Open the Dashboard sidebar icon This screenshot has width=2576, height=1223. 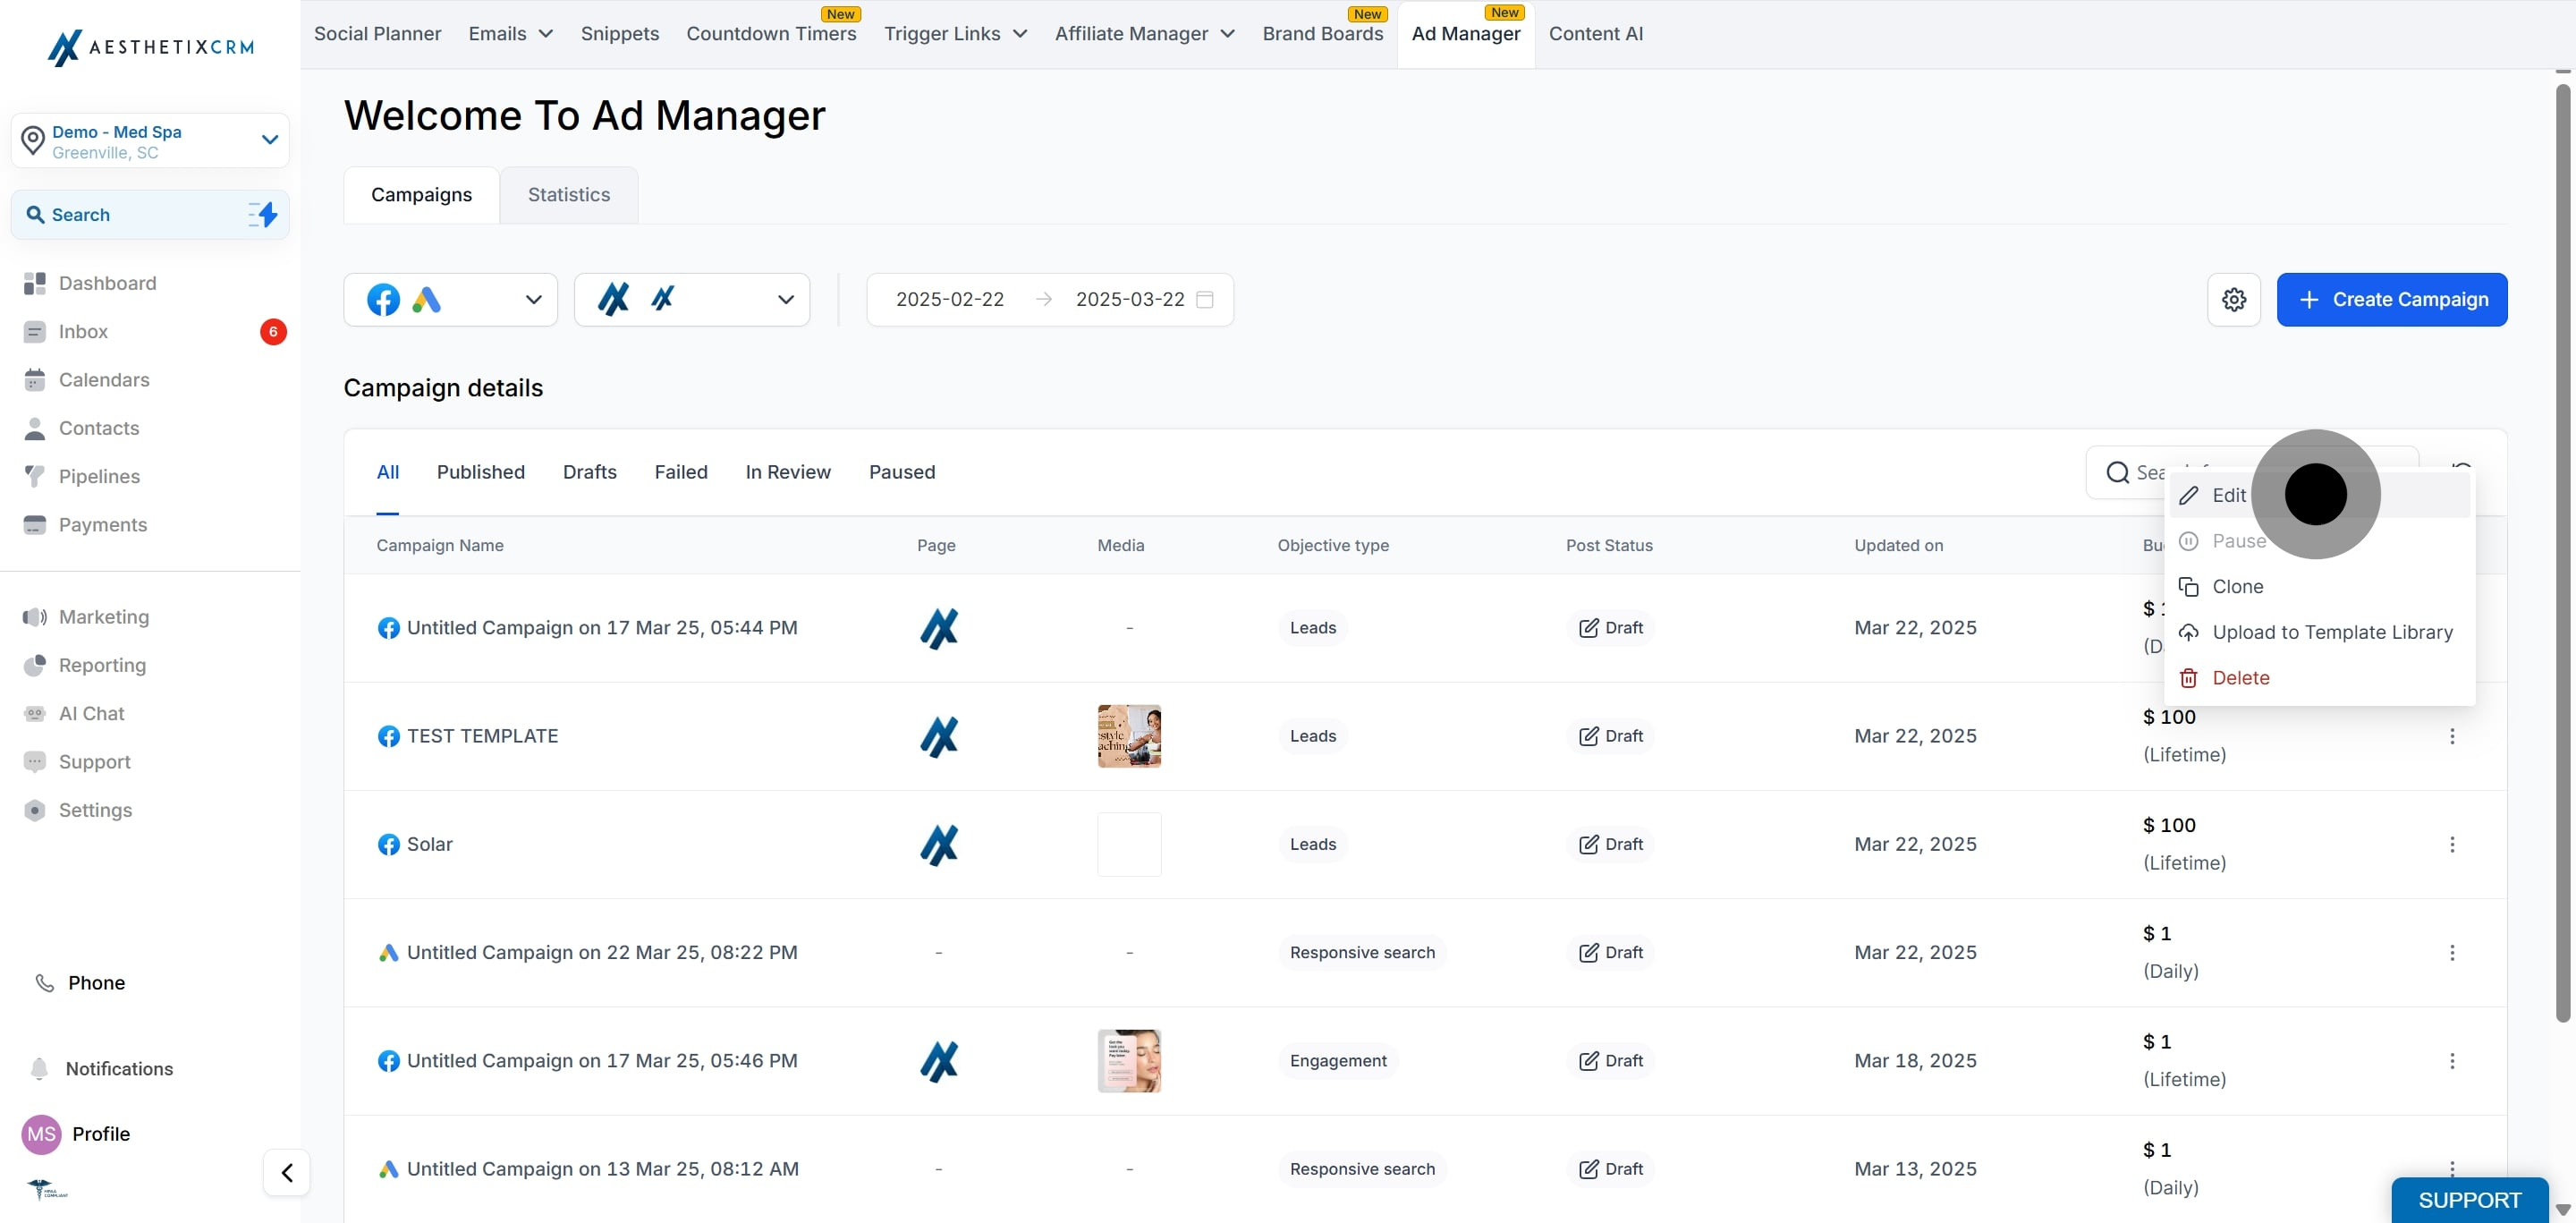(35, 283)
